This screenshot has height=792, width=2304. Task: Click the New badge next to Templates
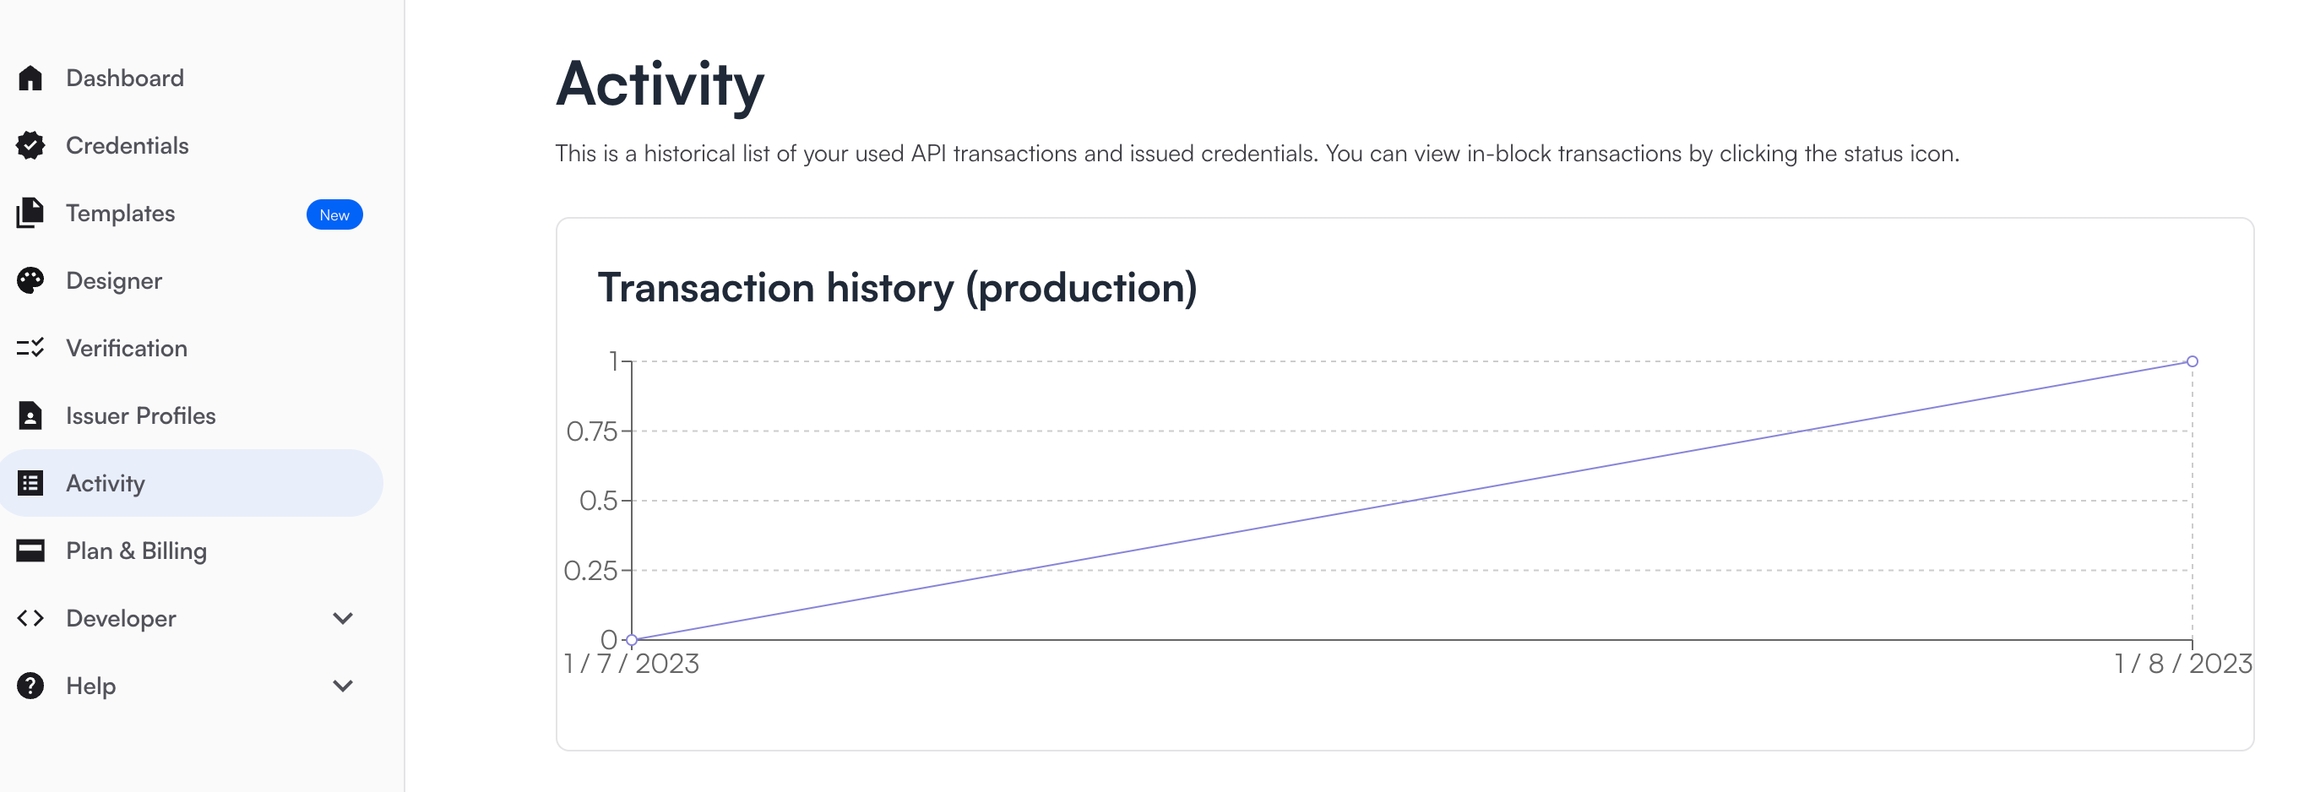(x=334, y=215)
